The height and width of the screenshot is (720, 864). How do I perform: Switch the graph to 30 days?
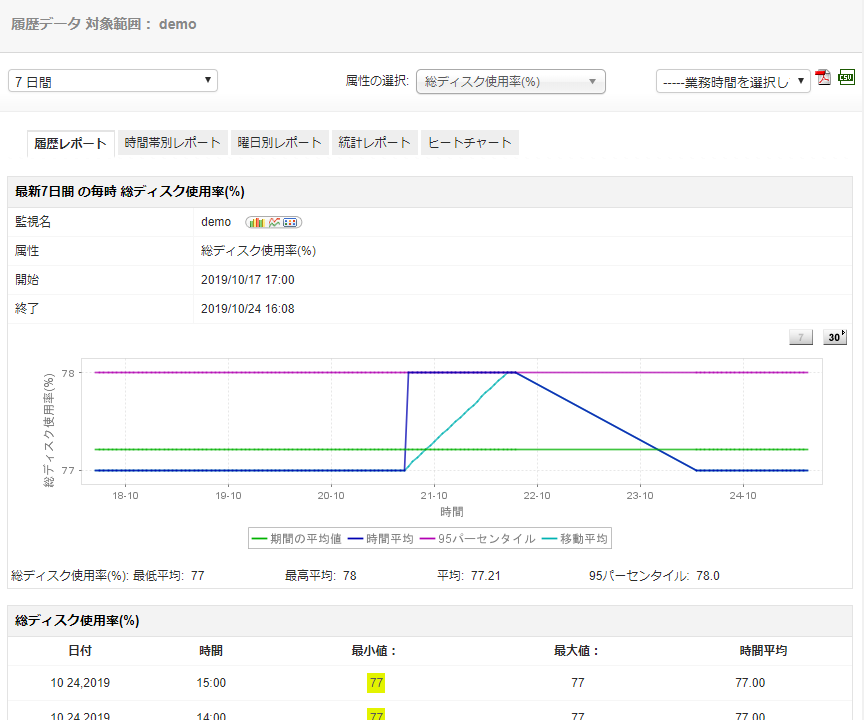834,337
